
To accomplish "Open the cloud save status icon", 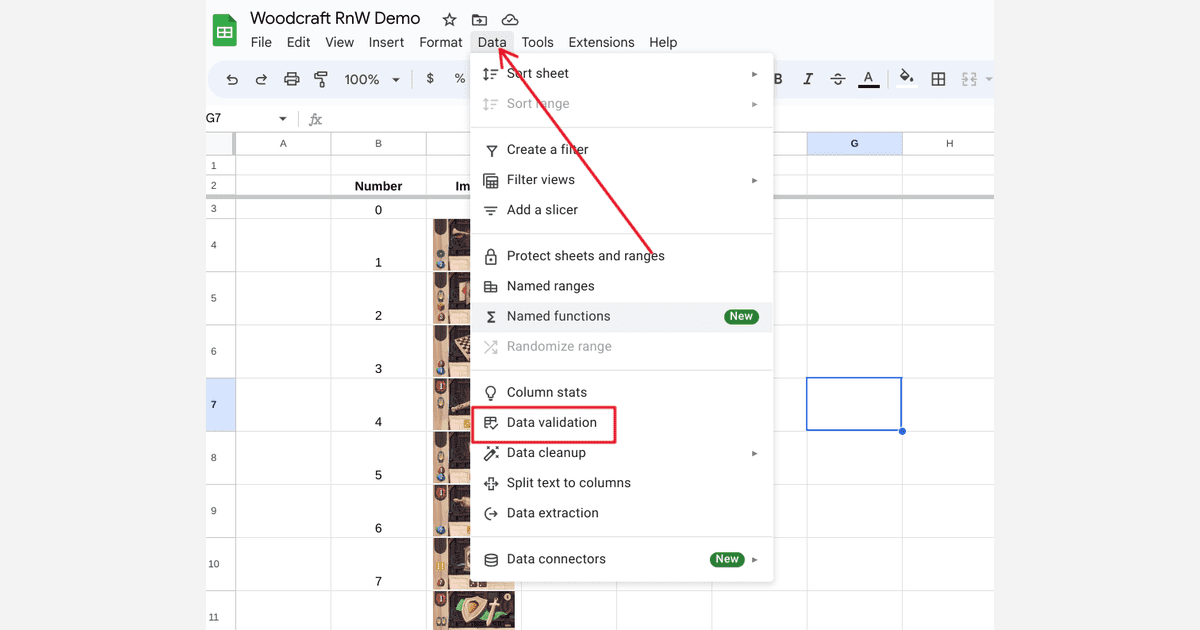I will click(510, 20).
